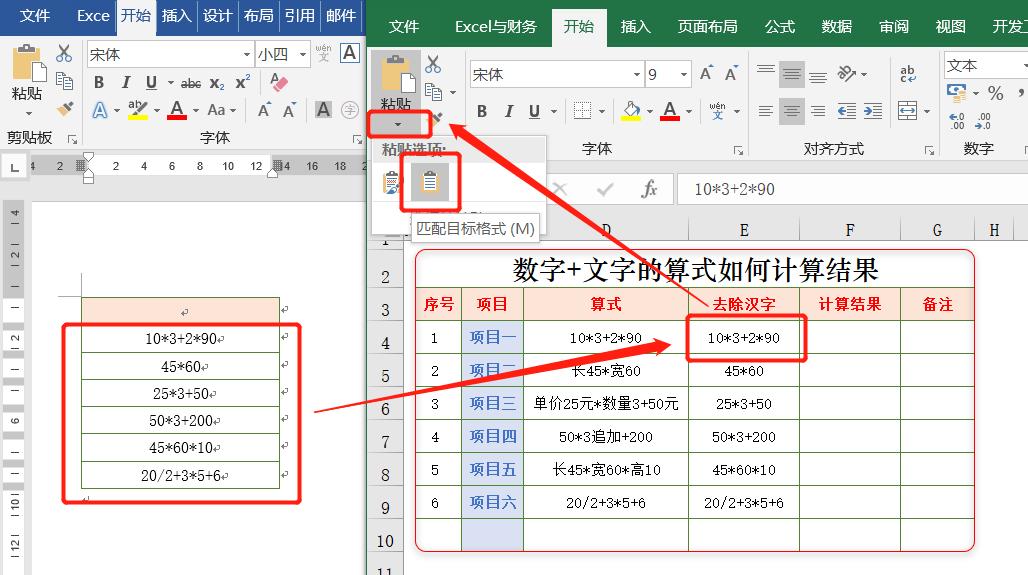
Task: Open the Excel font name dropdown 宋体
Action: pos(637,75)
